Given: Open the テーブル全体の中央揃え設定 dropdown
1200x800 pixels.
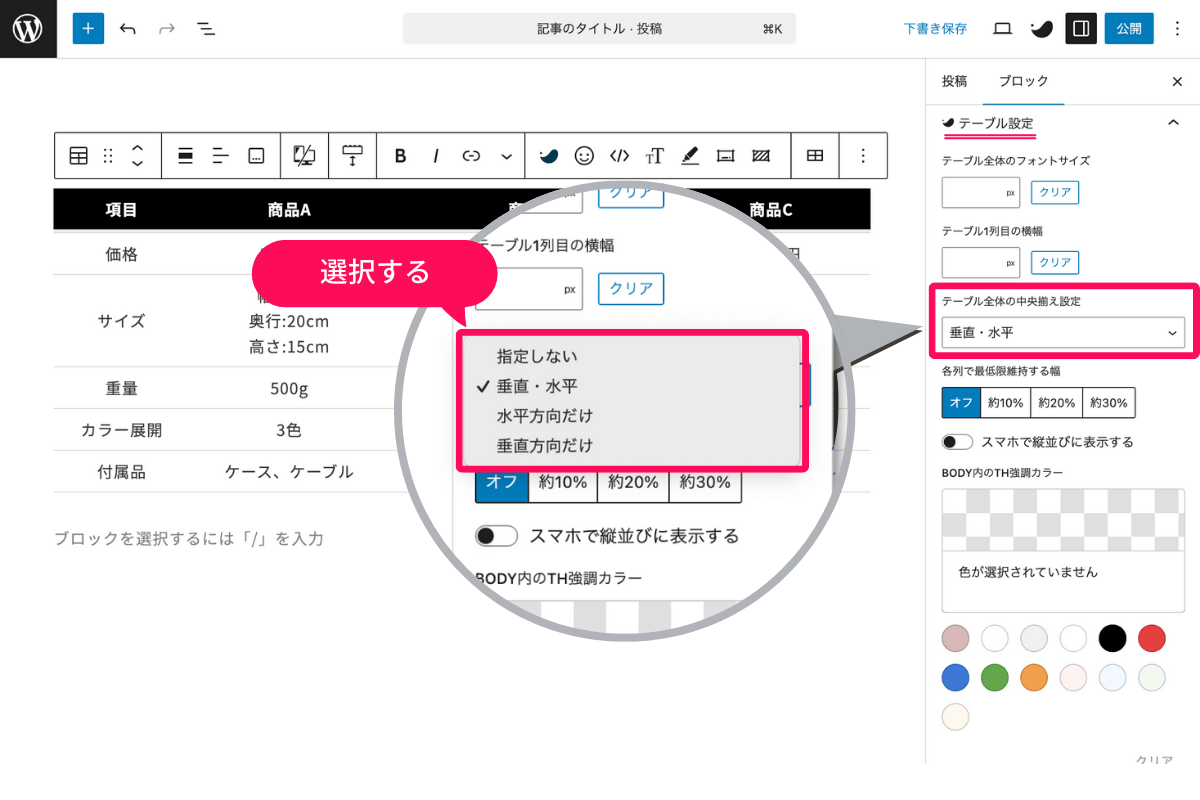Looking at the screenshot, I should pos(1063,332).
